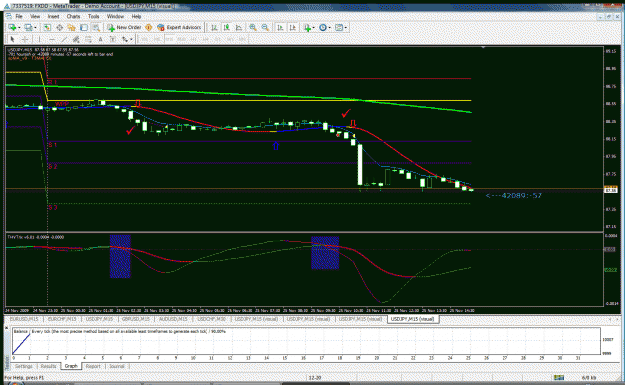Expand the New Chart dropdown arrow
Image resolution: width=625 pixels, height=385 pixels.
(x=19, y=28)
